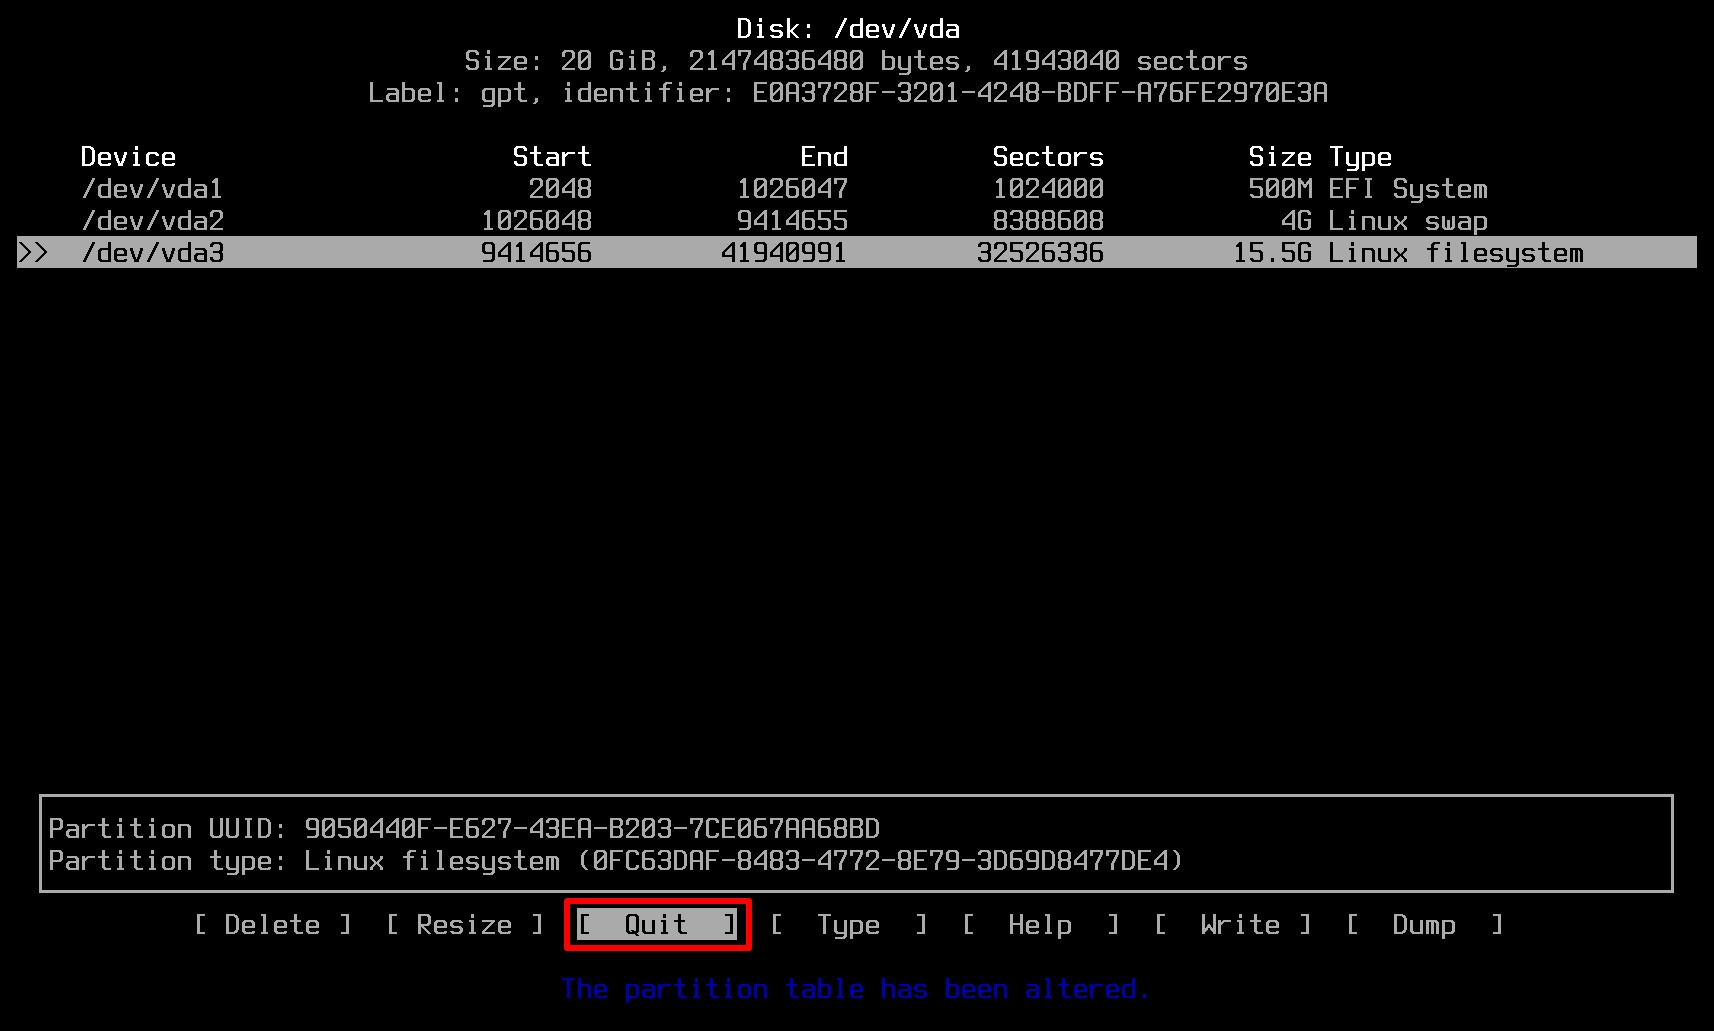
Task: Click the Partition type info line
Action: 616,861
